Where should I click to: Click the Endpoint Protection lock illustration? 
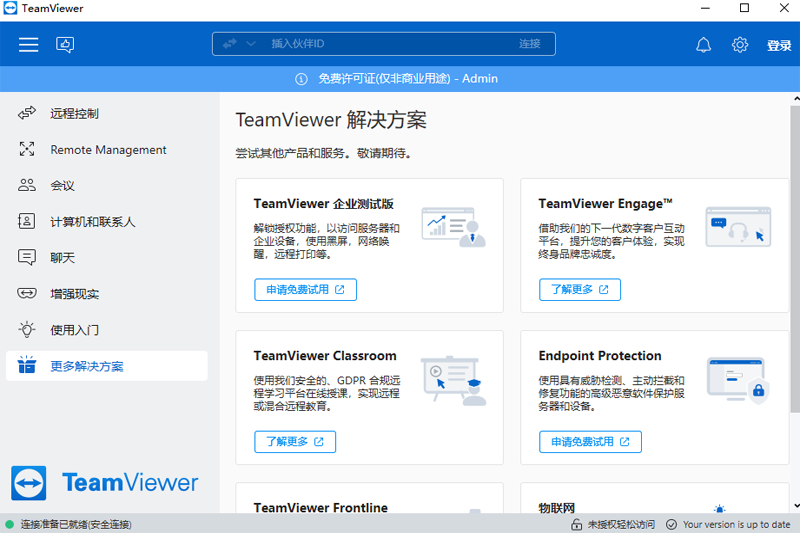tap(738, 380)
